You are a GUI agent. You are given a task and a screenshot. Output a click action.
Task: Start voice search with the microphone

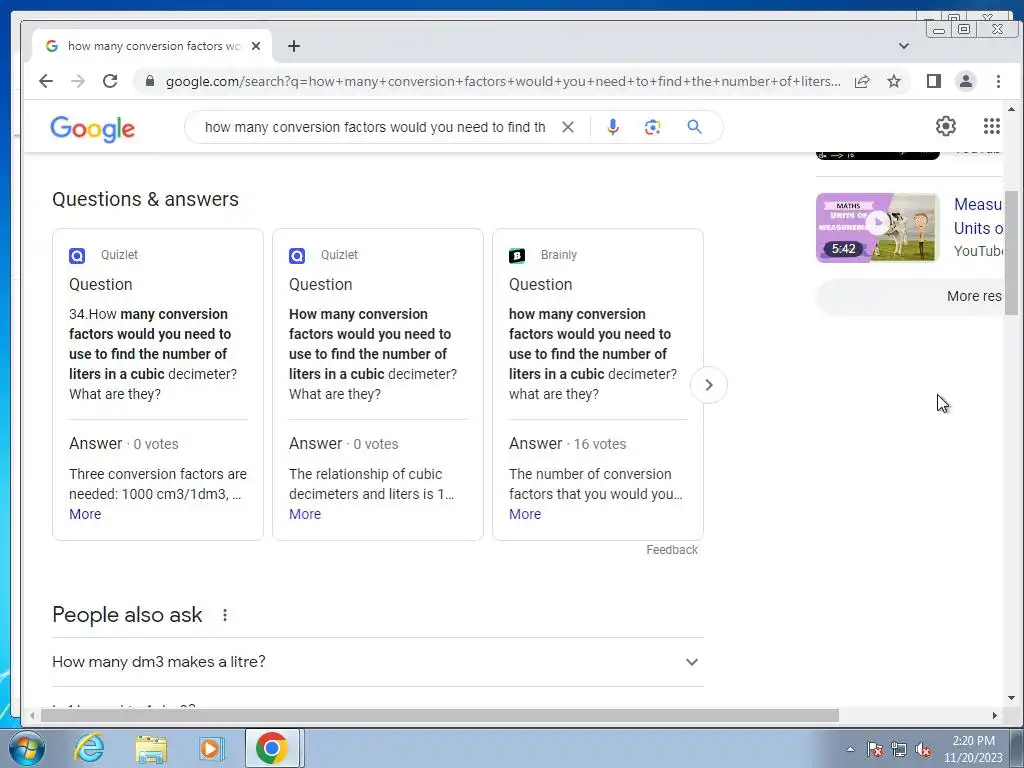[x=613, y=127]
